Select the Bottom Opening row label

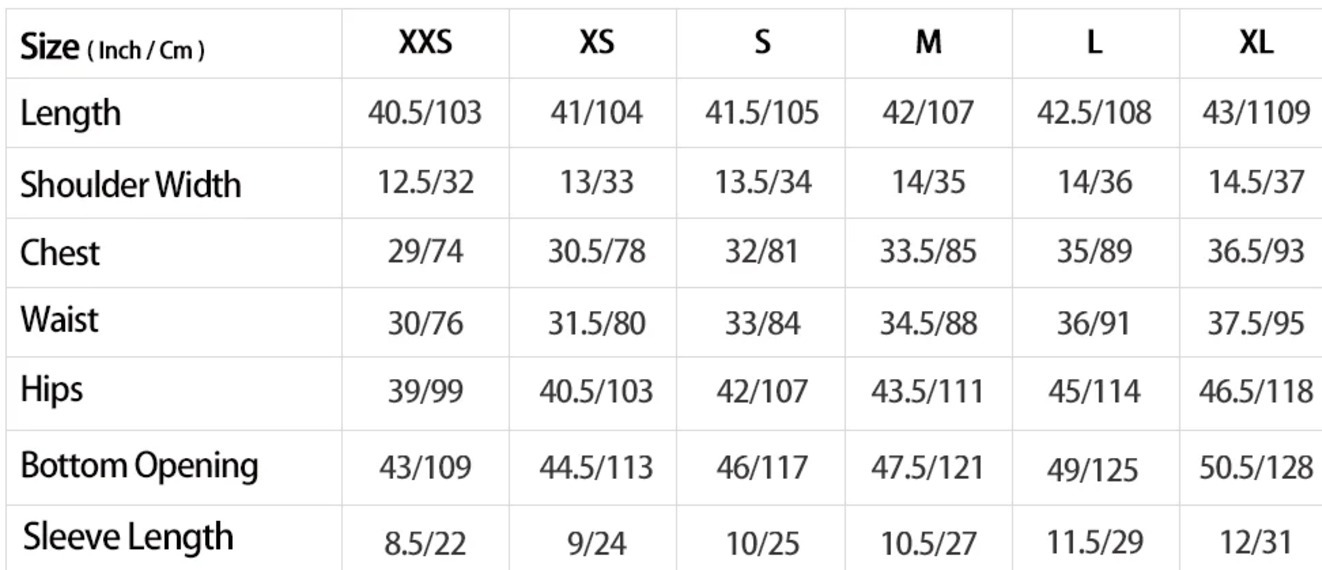click(x=140, y=465)
